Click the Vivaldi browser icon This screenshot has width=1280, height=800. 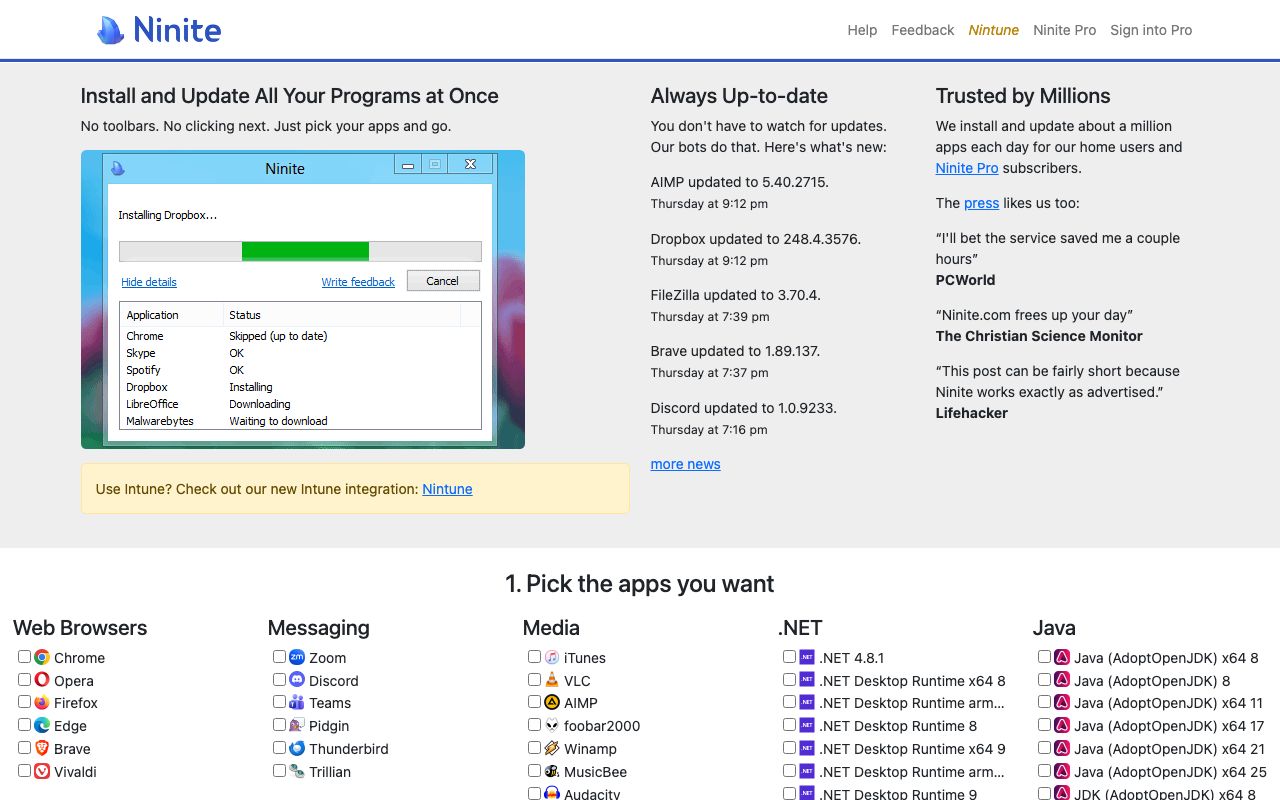point(42,771)
